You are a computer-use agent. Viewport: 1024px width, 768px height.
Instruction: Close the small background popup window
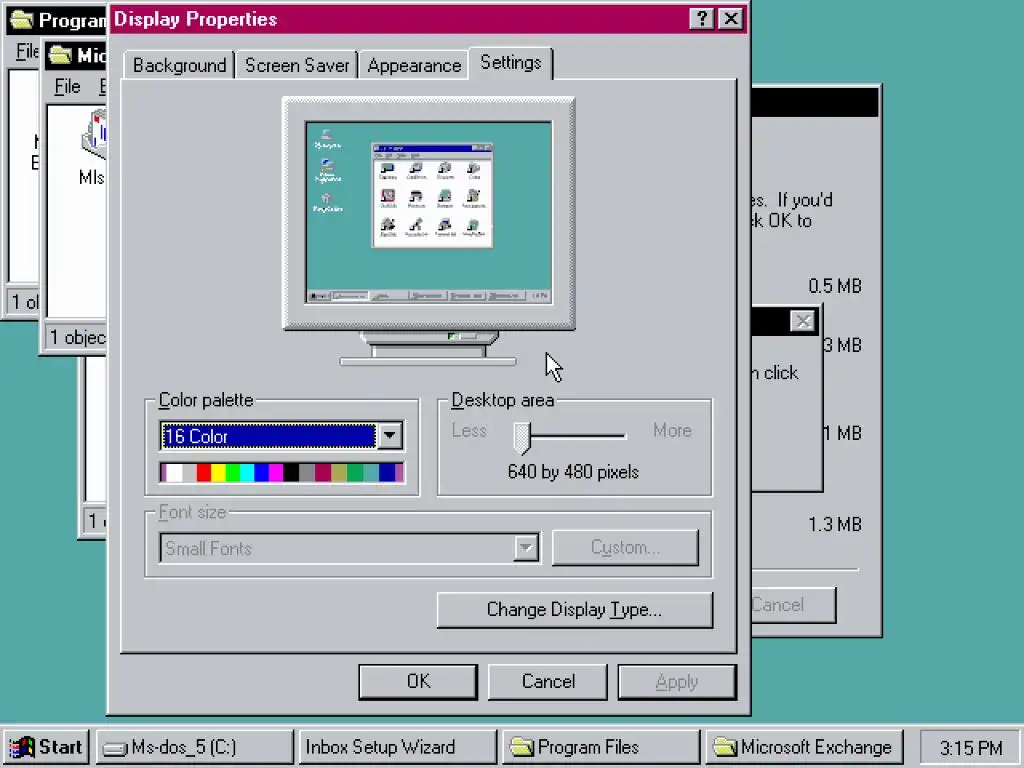[803, 321]
